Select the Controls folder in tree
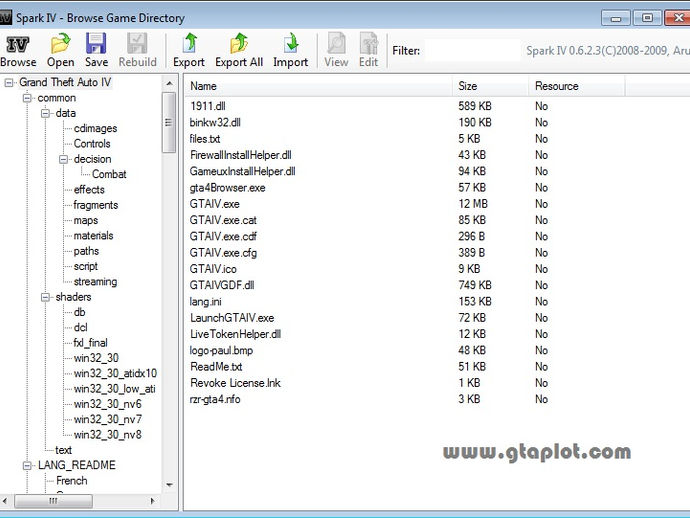 point(92,143)
